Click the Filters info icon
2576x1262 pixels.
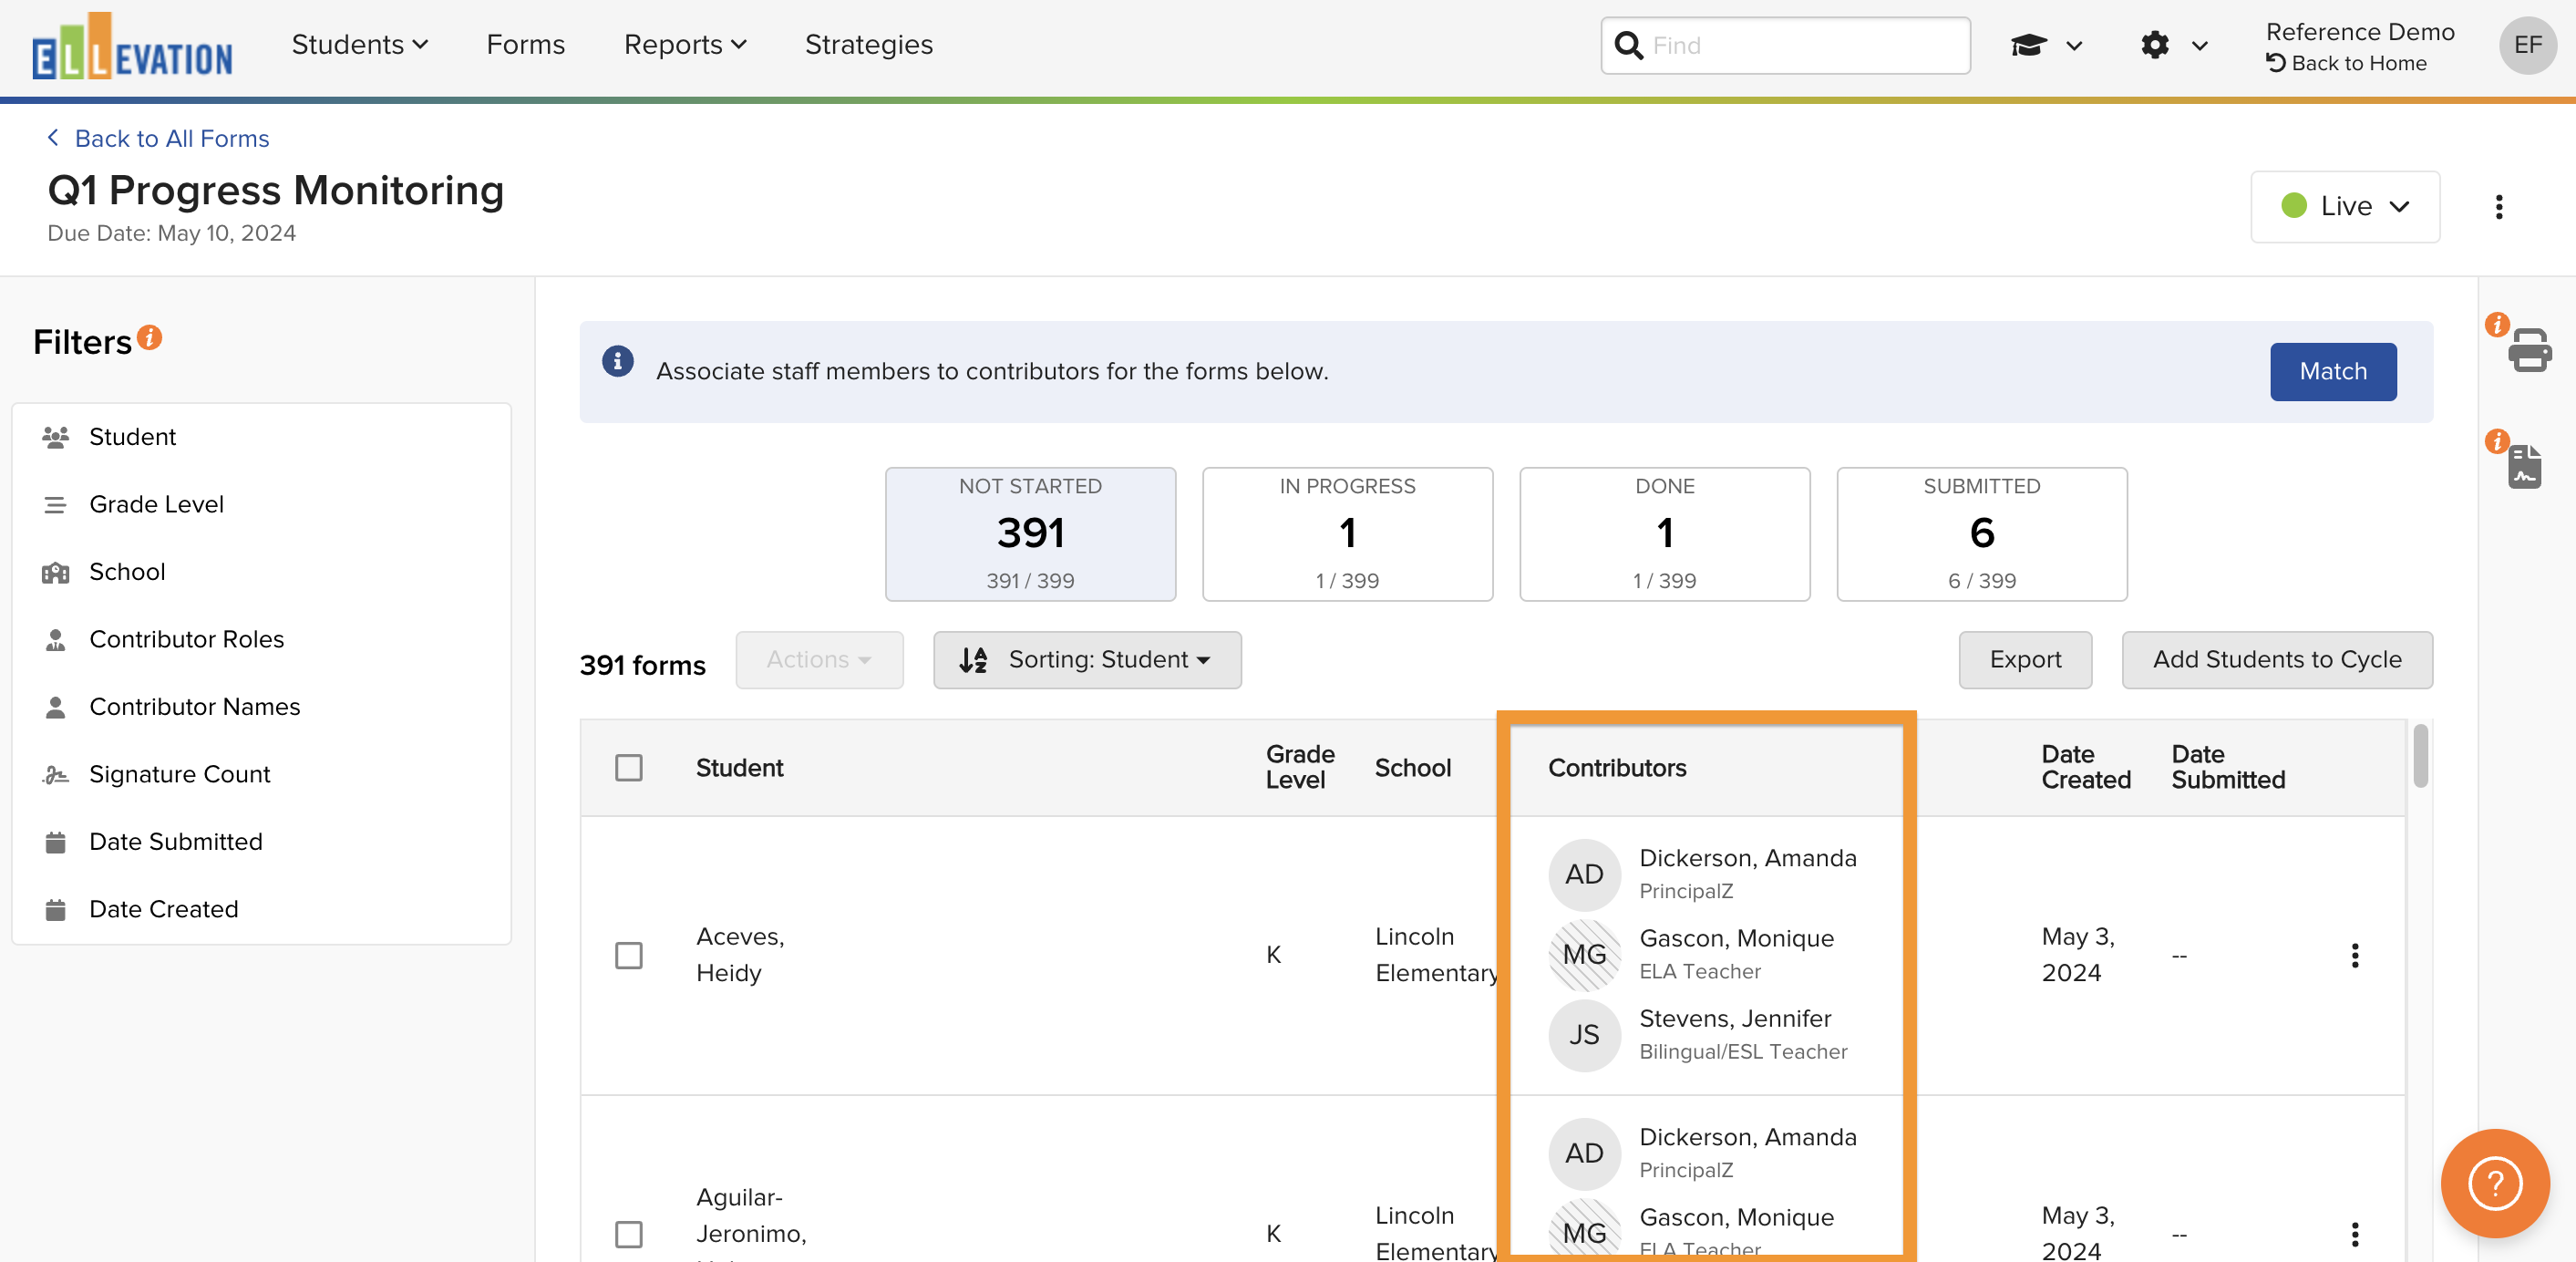150,338
